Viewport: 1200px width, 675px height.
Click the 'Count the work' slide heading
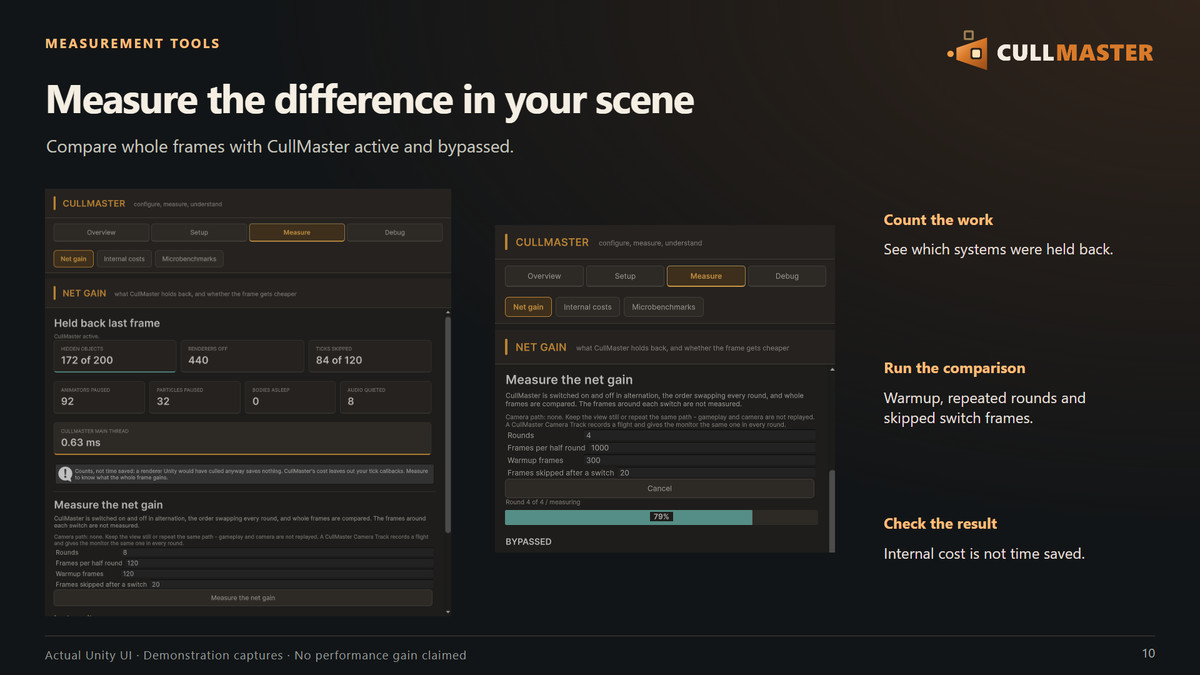click(938, 220)
